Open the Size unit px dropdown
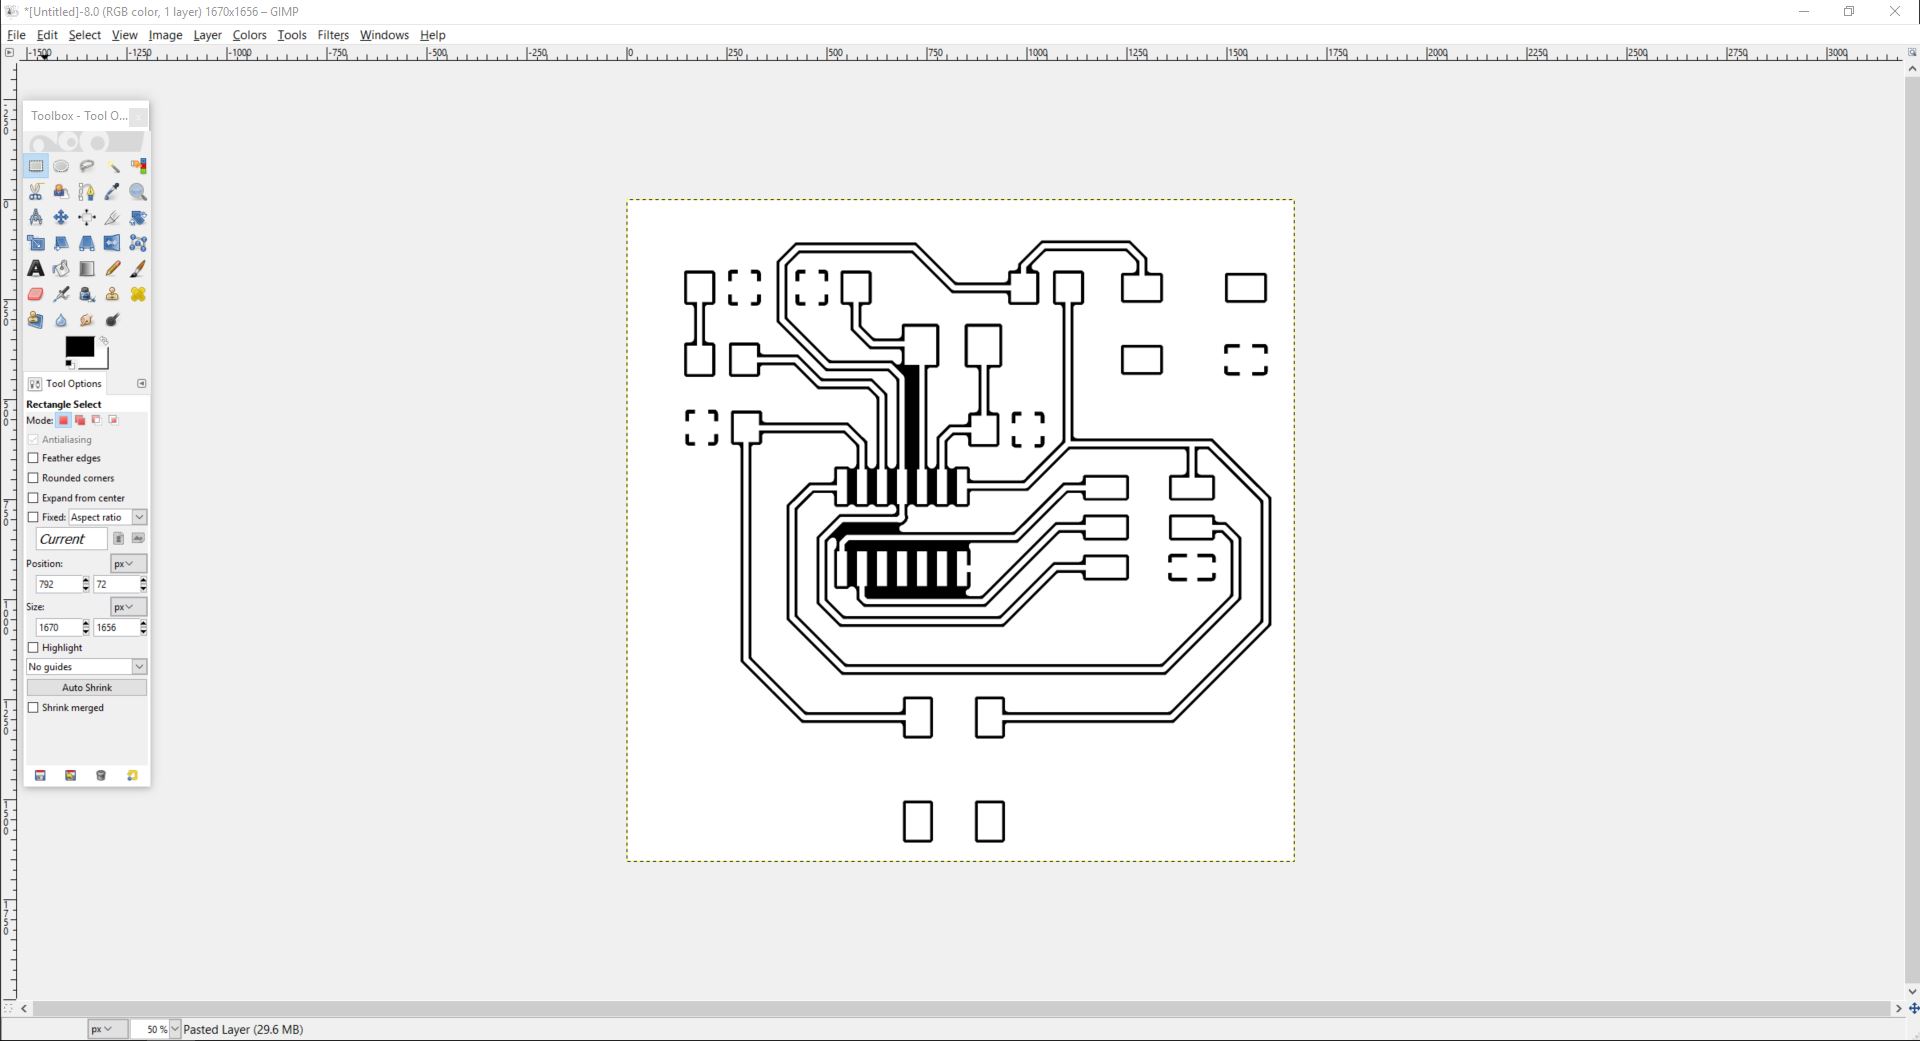The image size is (1920, 1041). pyautogui.click(x=128, y=607)
